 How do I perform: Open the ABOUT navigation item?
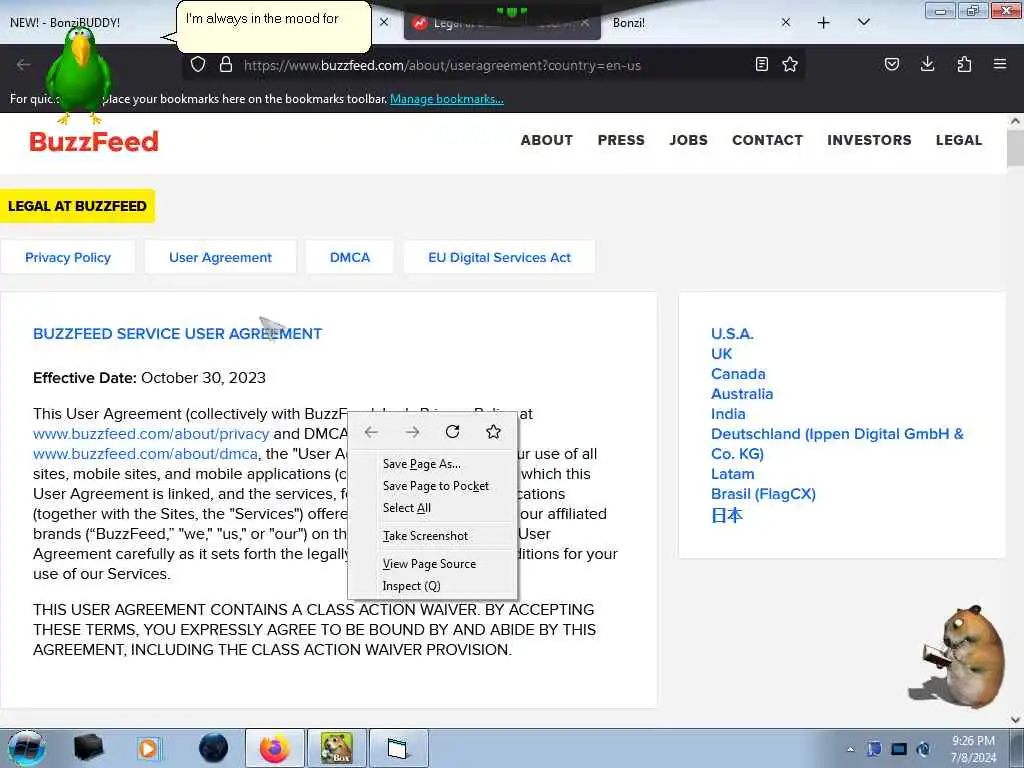(x=547, y=140)
